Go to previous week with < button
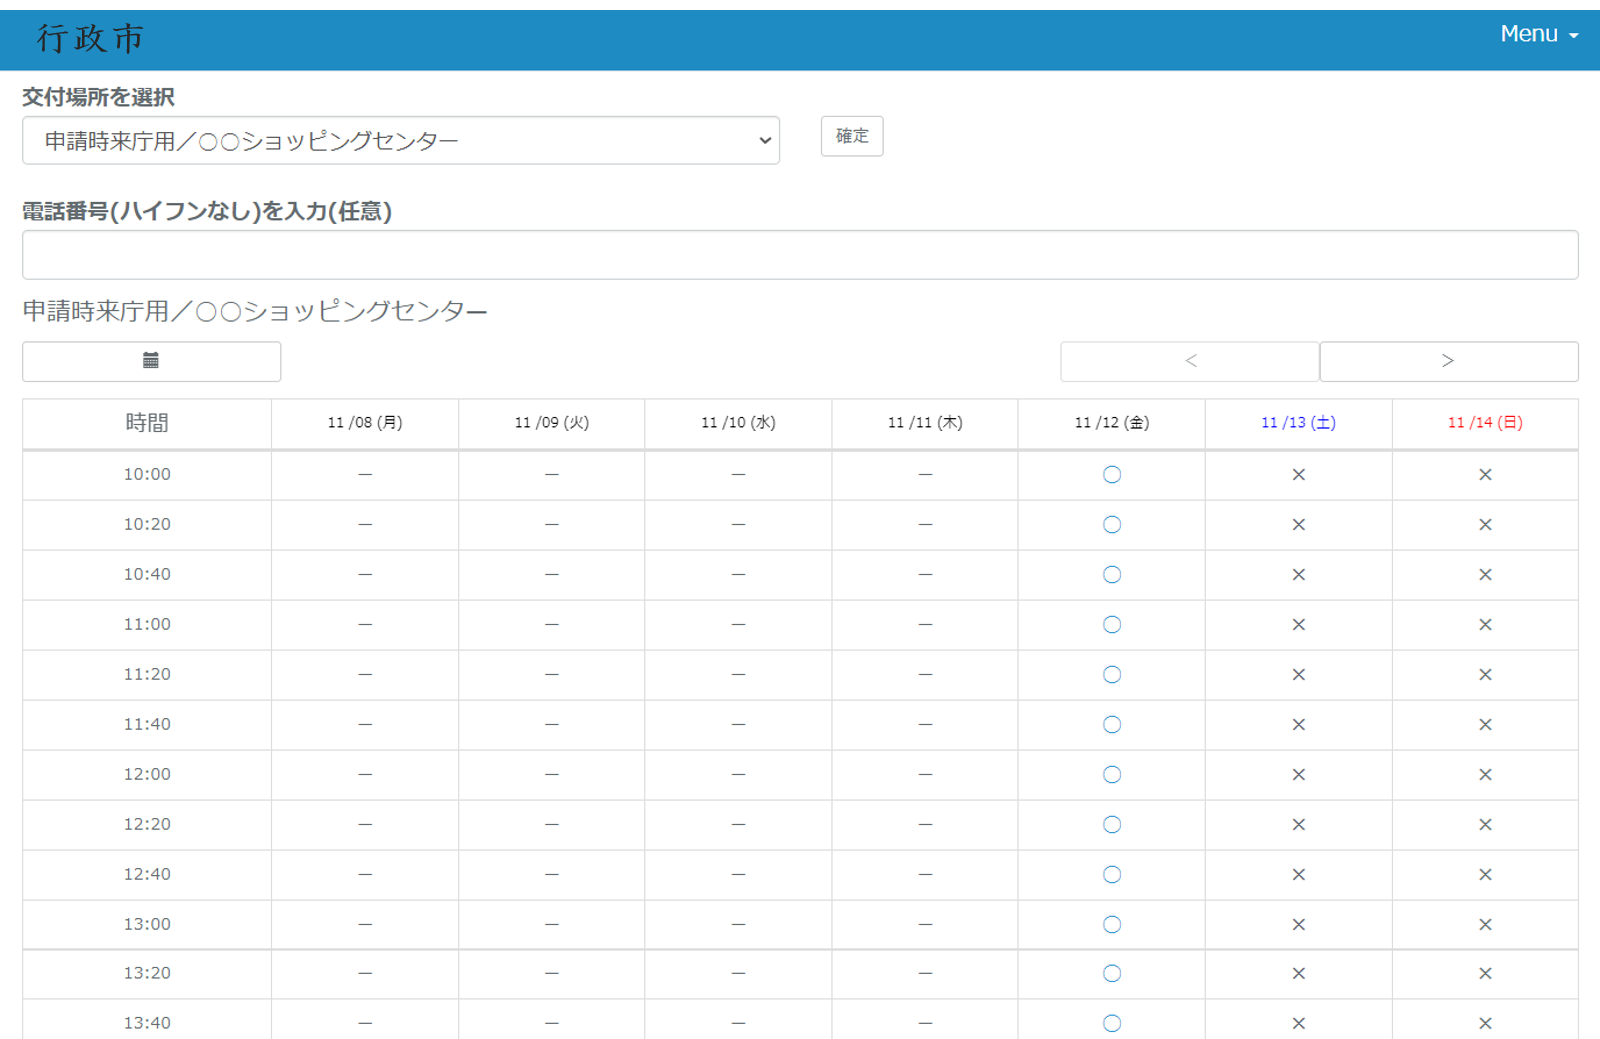The width and height of the screenshot is (1600, 1039). point(1190,361)
